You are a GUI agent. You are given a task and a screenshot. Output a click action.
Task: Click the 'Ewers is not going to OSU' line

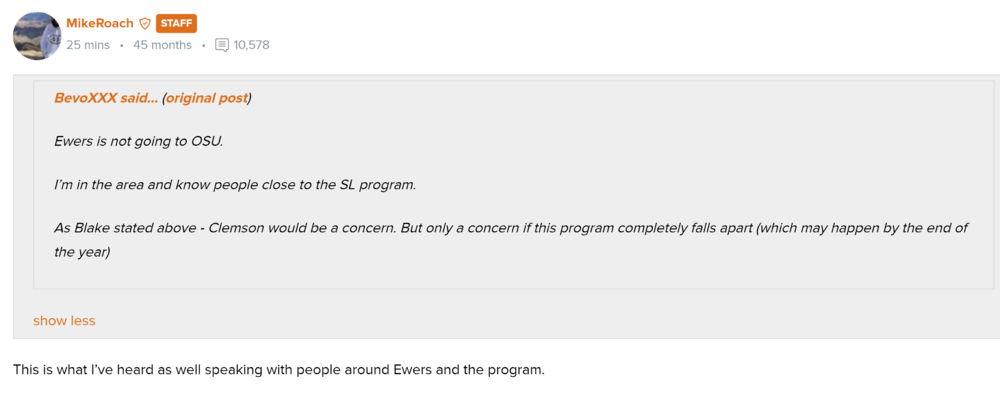pos(139,141)
